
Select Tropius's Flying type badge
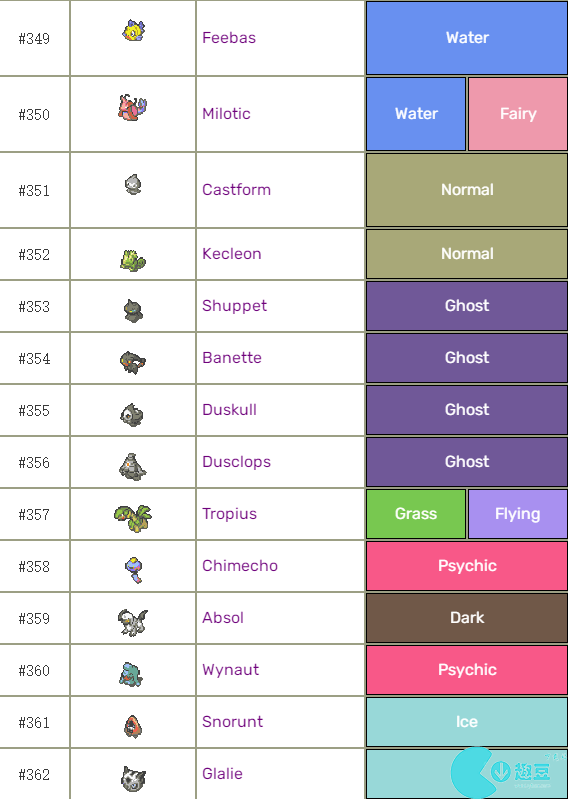(518, 514)
